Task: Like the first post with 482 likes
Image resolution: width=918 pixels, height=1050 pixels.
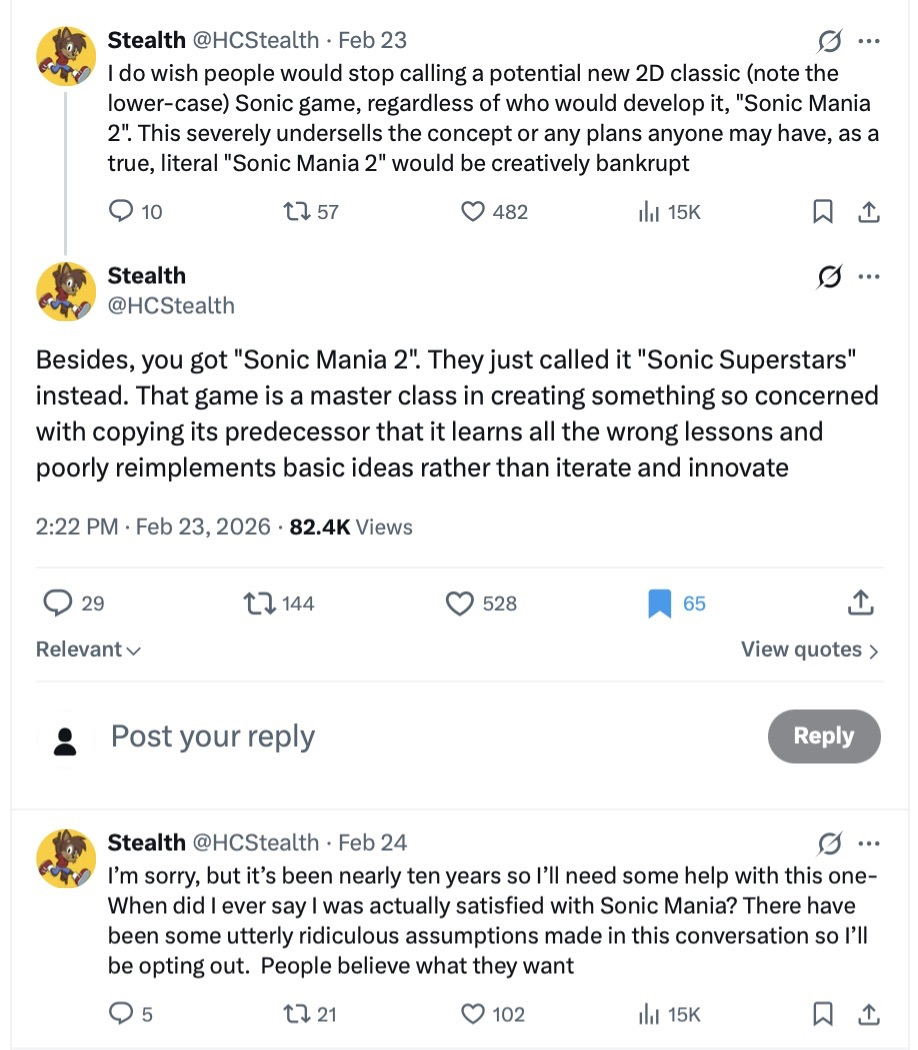Action: 472,212
